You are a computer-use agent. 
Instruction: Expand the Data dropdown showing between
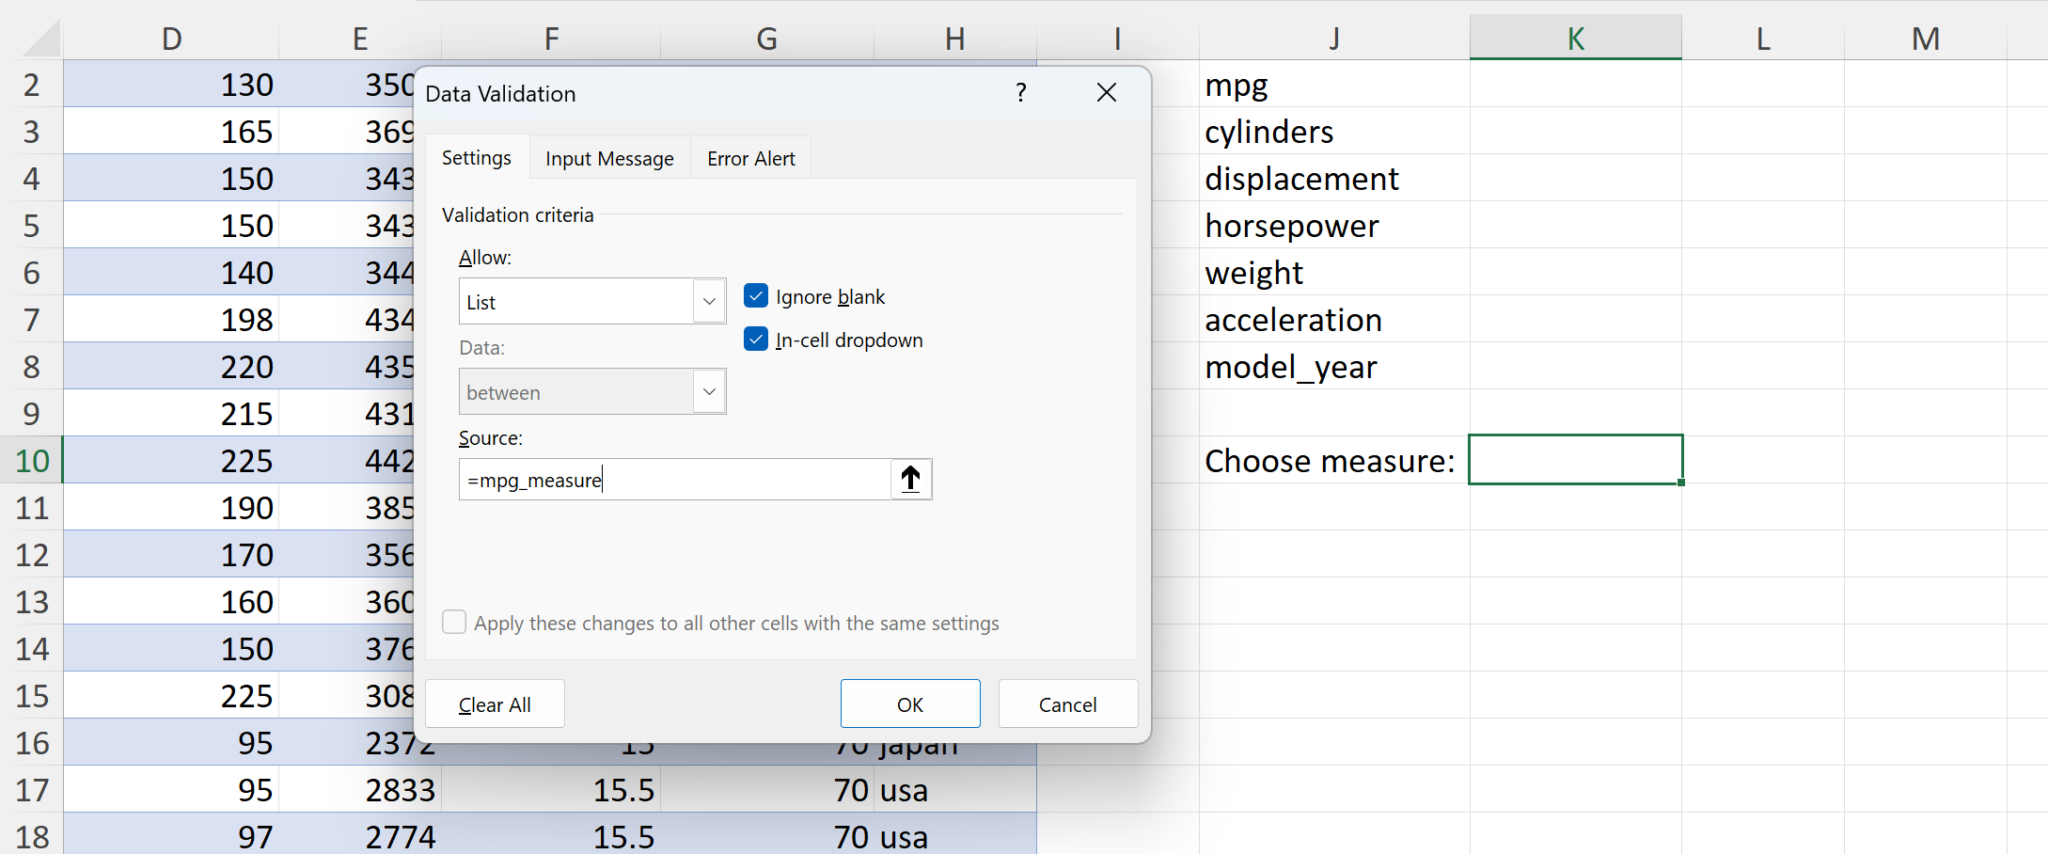[x=709, y=392]
